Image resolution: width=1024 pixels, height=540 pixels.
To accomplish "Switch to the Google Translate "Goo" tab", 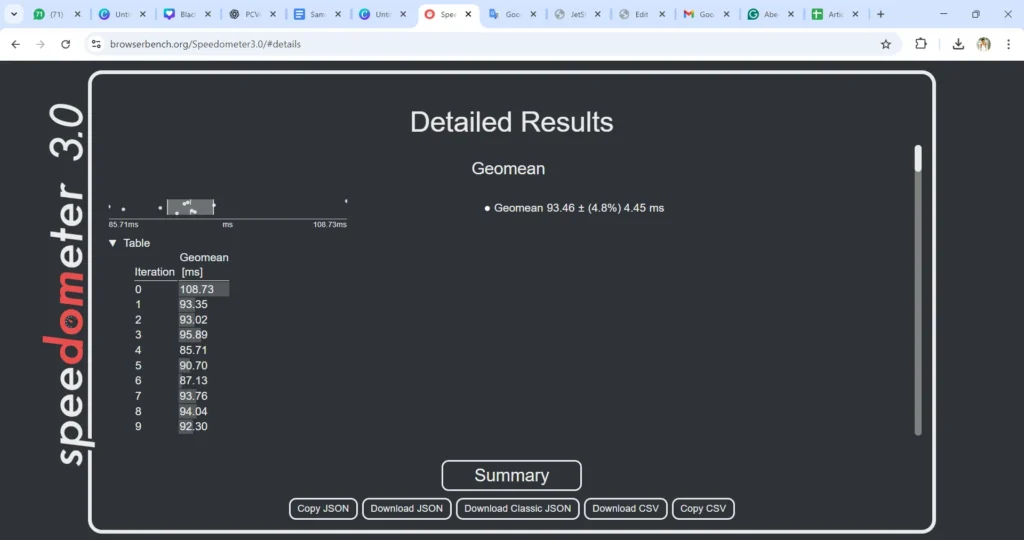I will [513, 14].
